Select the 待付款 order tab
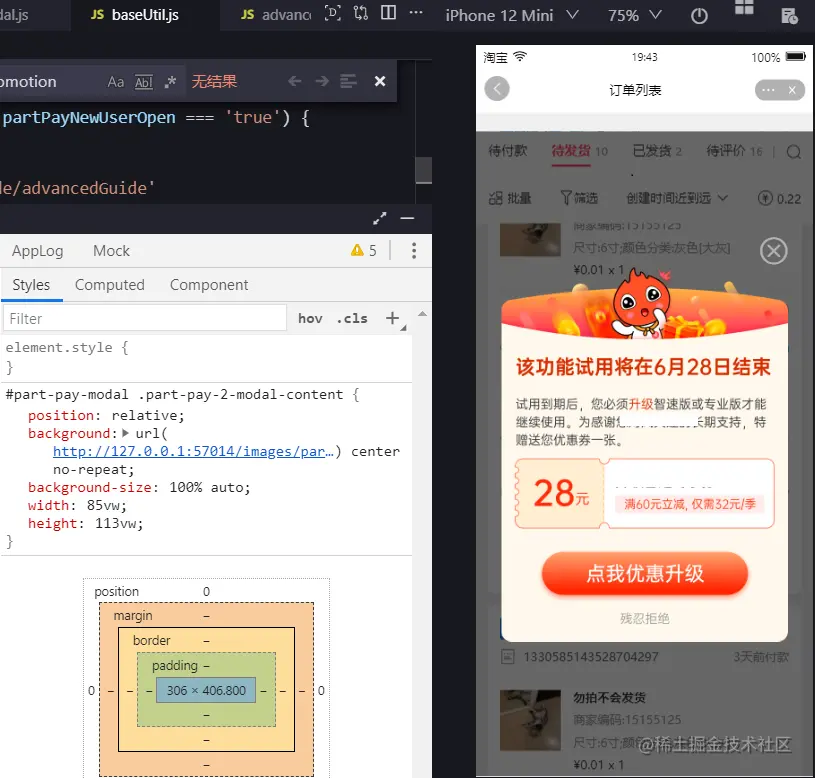 (508, 151)
